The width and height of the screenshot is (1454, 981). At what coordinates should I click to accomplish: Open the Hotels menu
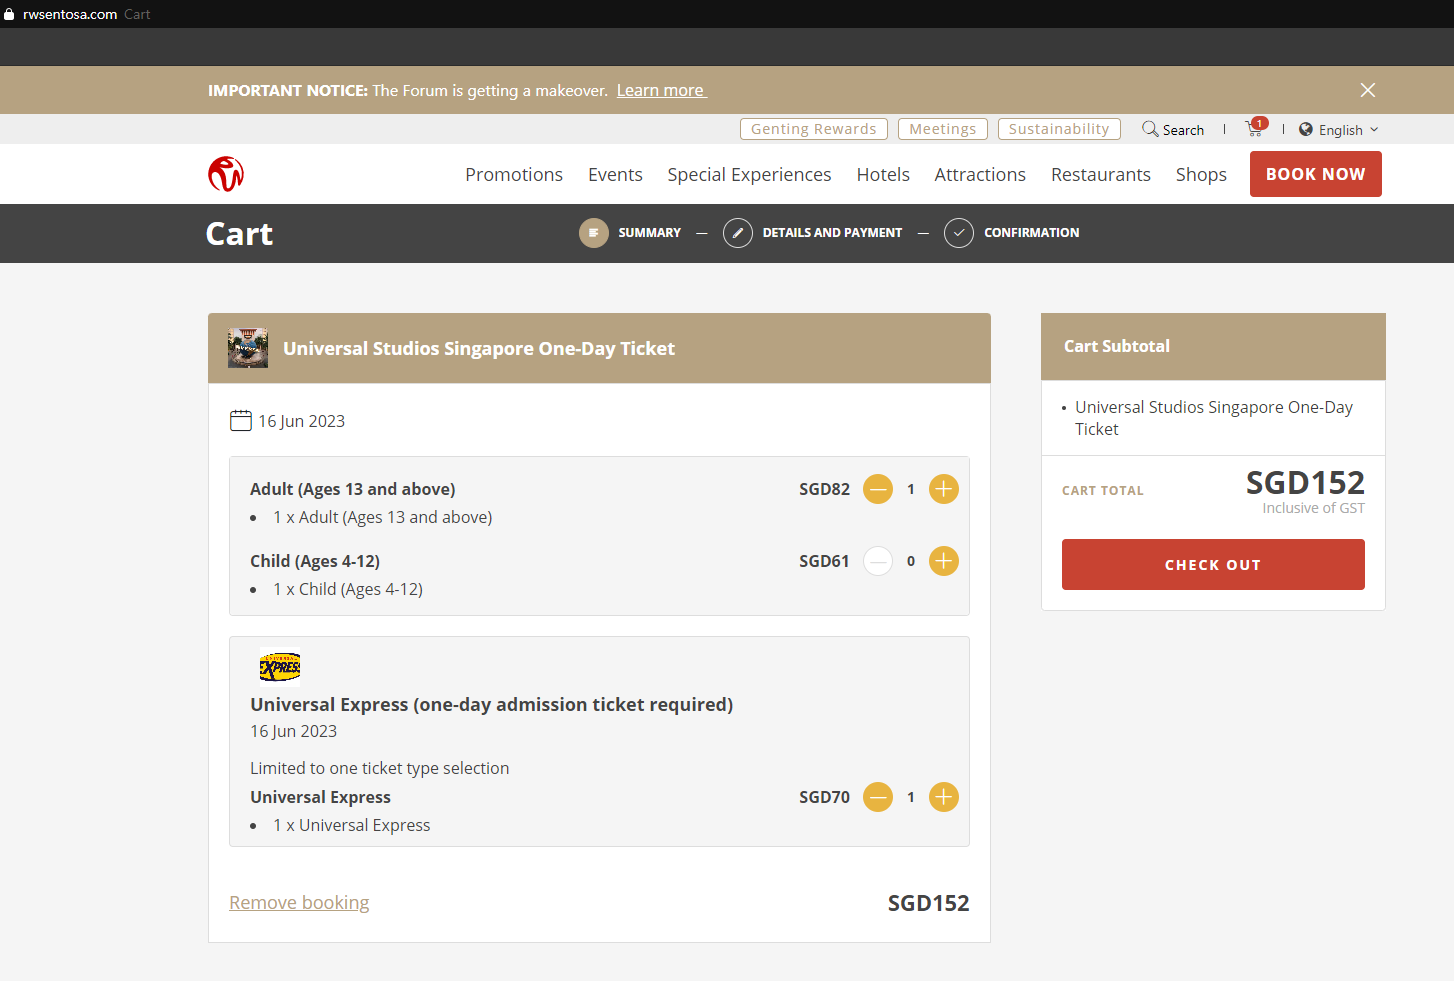[x=883, y=174]
